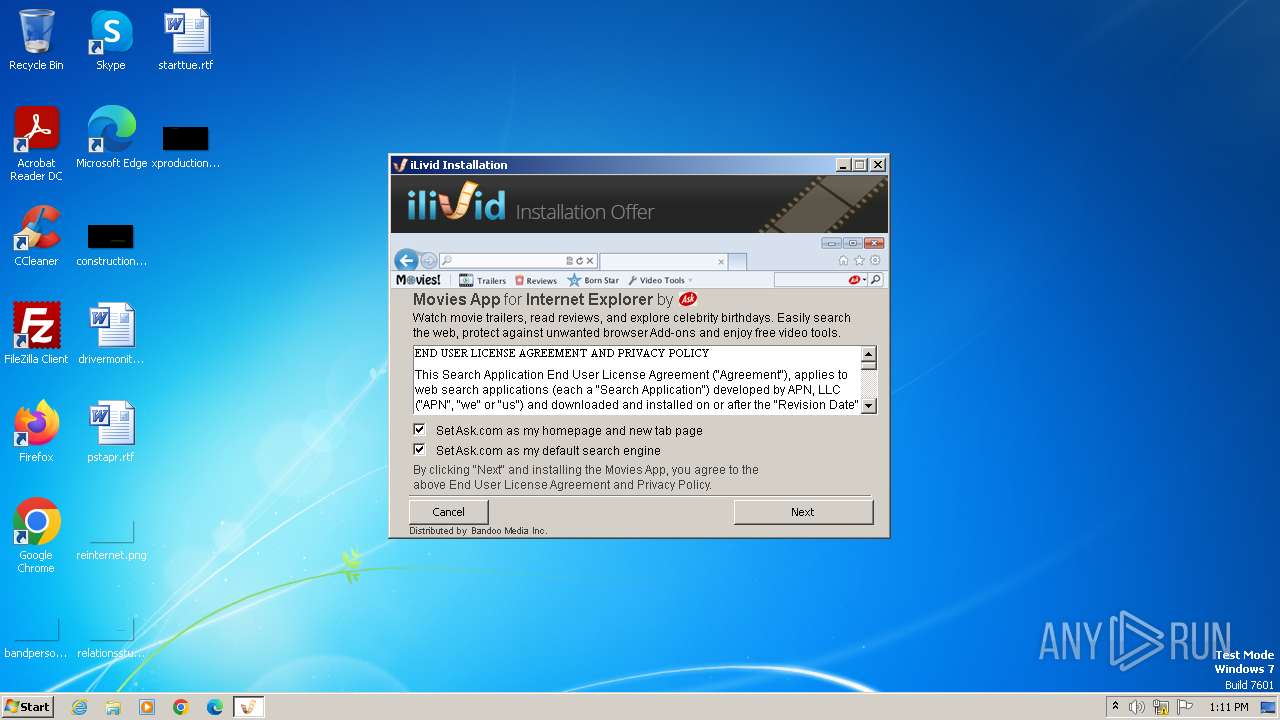Click the license scrollbar thumb
Image resolution: width=1280 pixels, height=720 pixels.
click(x=868, y=366)
